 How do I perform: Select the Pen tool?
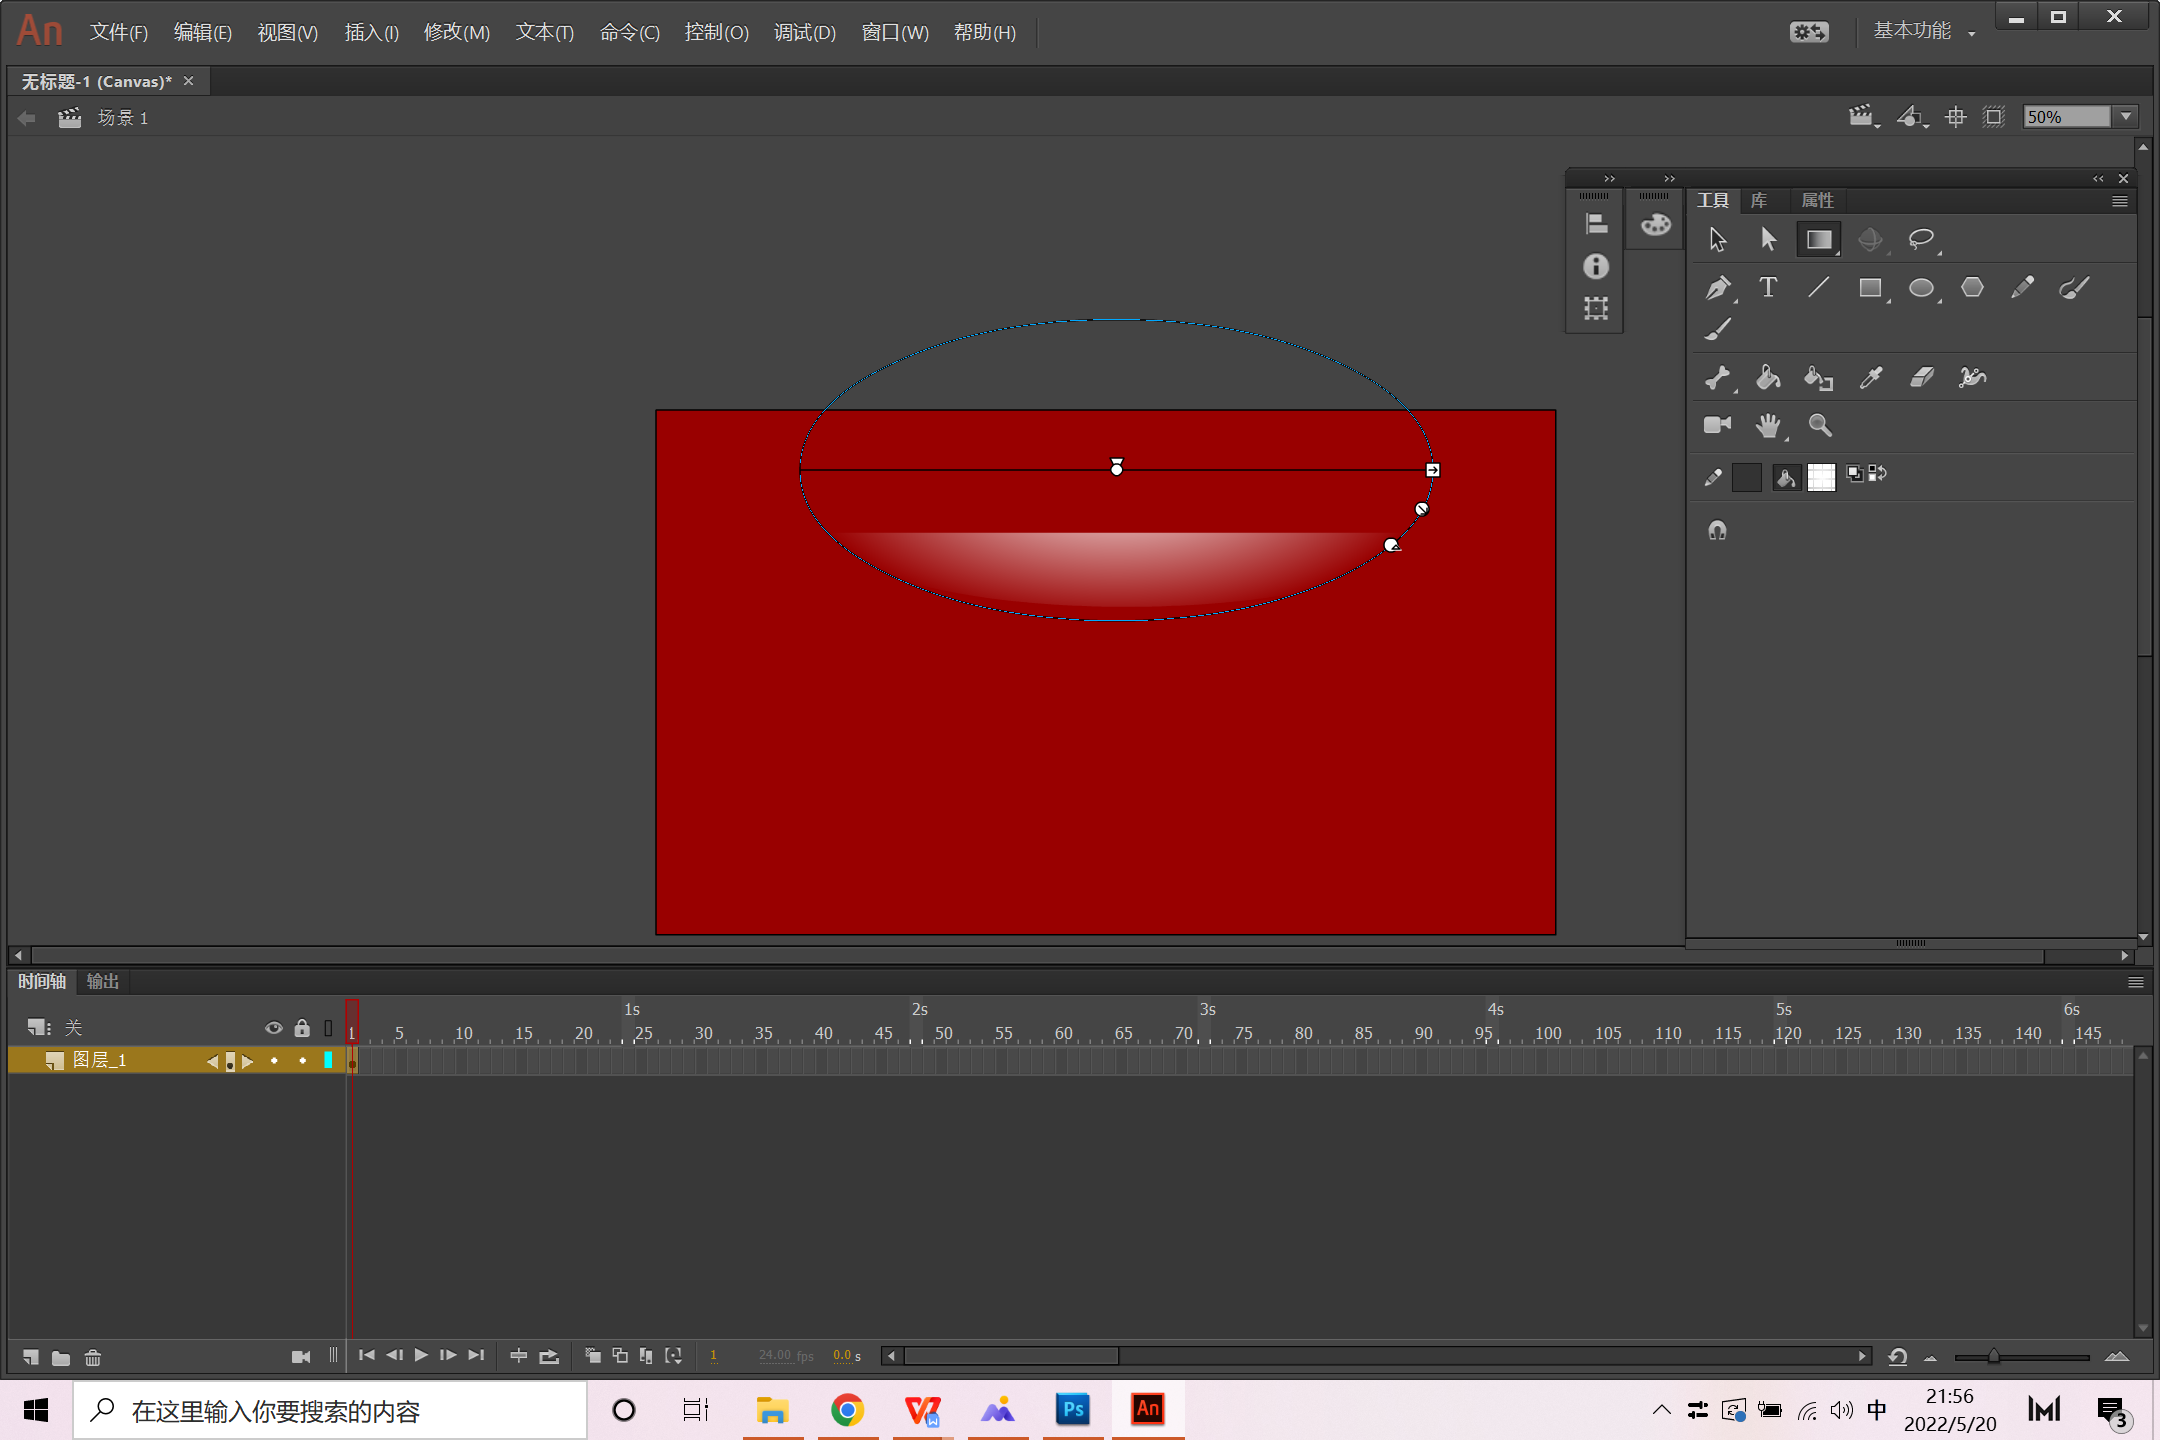coord(1717,288)
